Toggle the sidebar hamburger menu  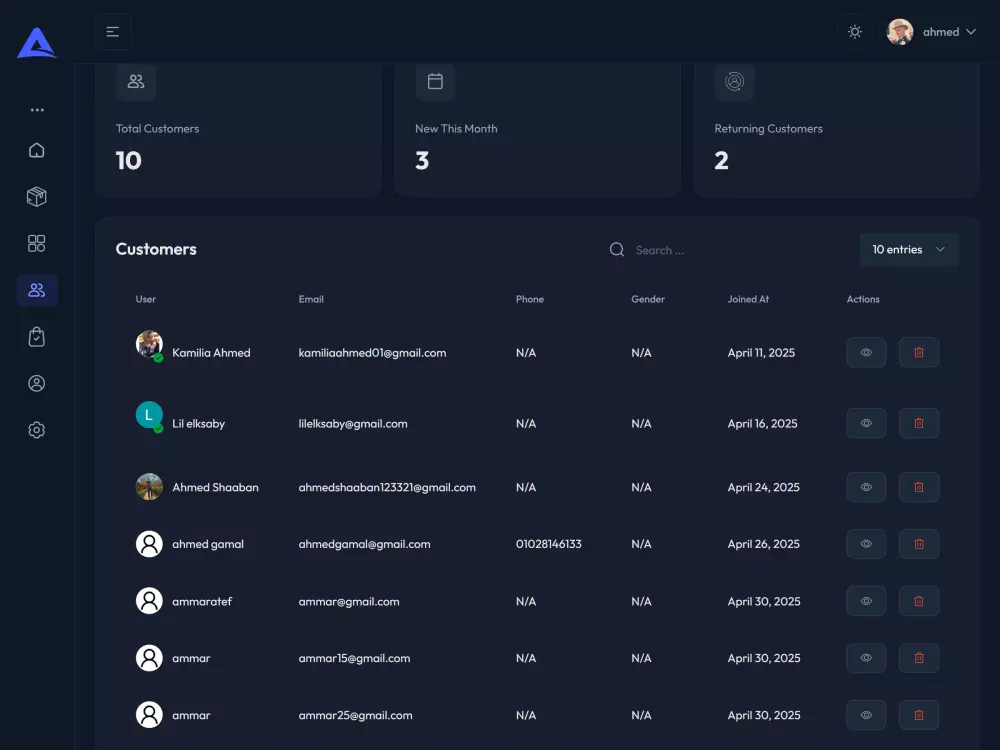(113, 32)
